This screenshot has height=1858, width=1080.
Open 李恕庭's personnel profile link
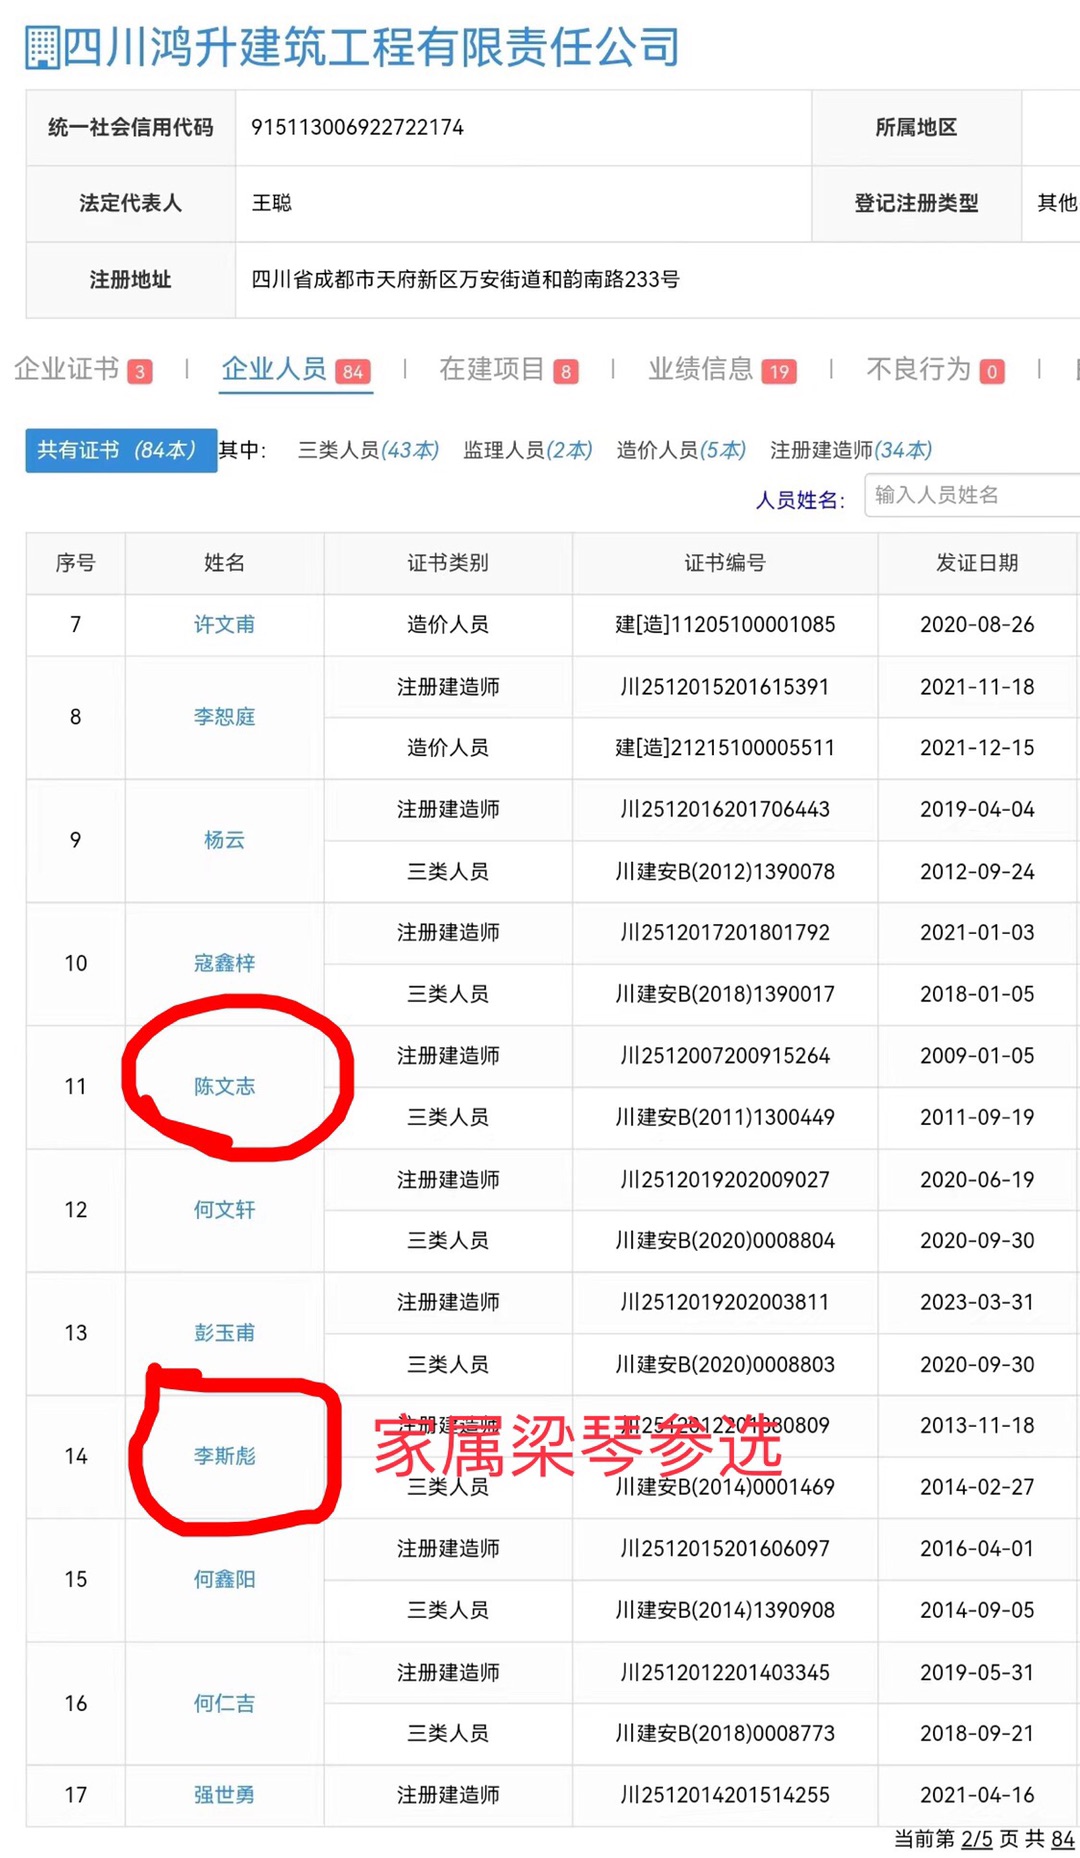224,717
